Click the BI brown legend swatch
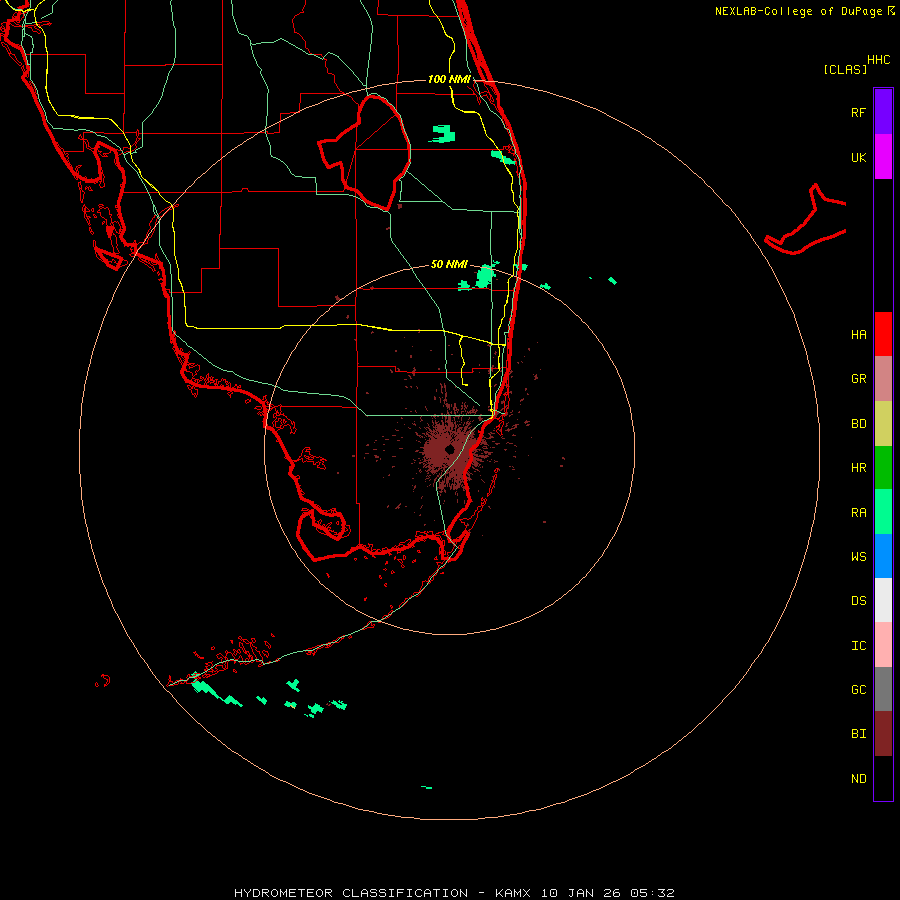This screenshot has width=900, height=900. (883, 734)
